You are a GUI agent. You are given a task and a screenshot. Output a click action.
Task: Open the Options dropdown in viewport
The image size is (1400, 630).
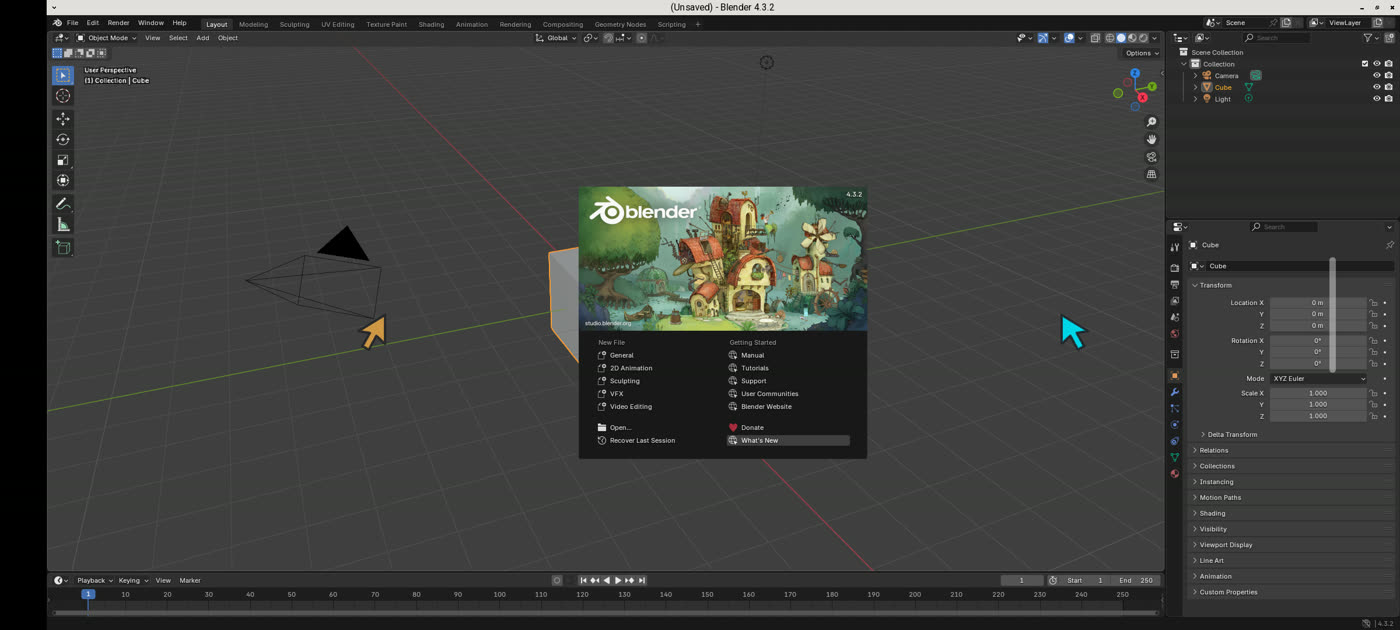1141,53
